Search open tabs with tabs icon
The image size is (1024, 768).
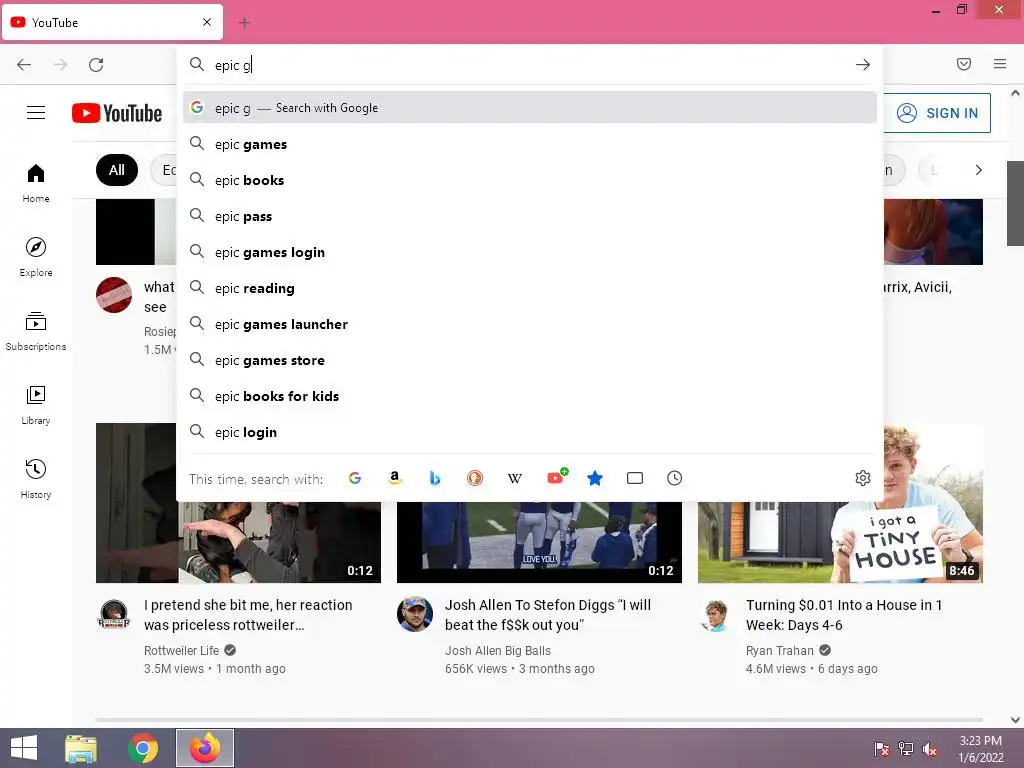tap(635, 478)
